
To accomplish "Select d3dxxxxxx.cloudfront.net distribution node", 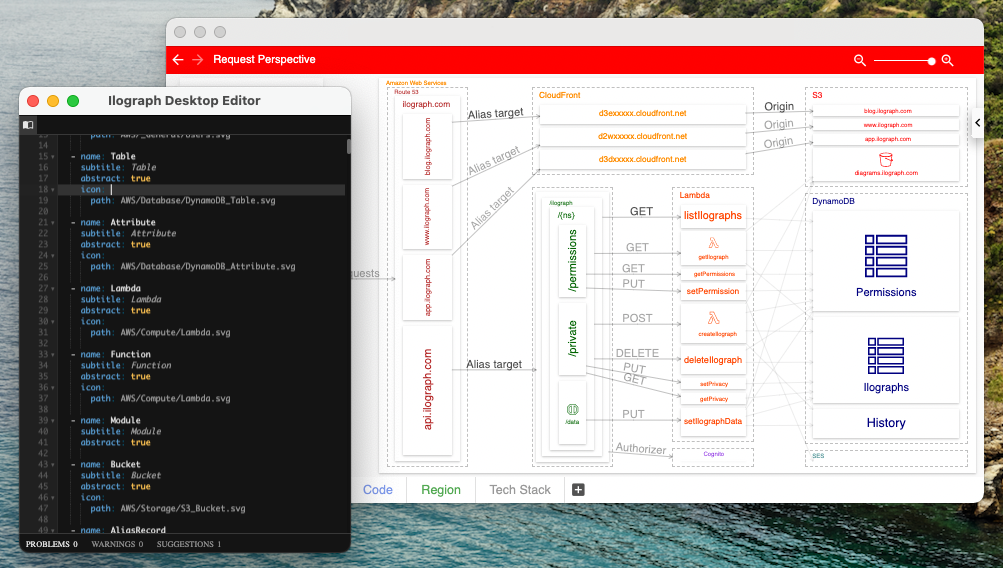I will click(642, 159).
